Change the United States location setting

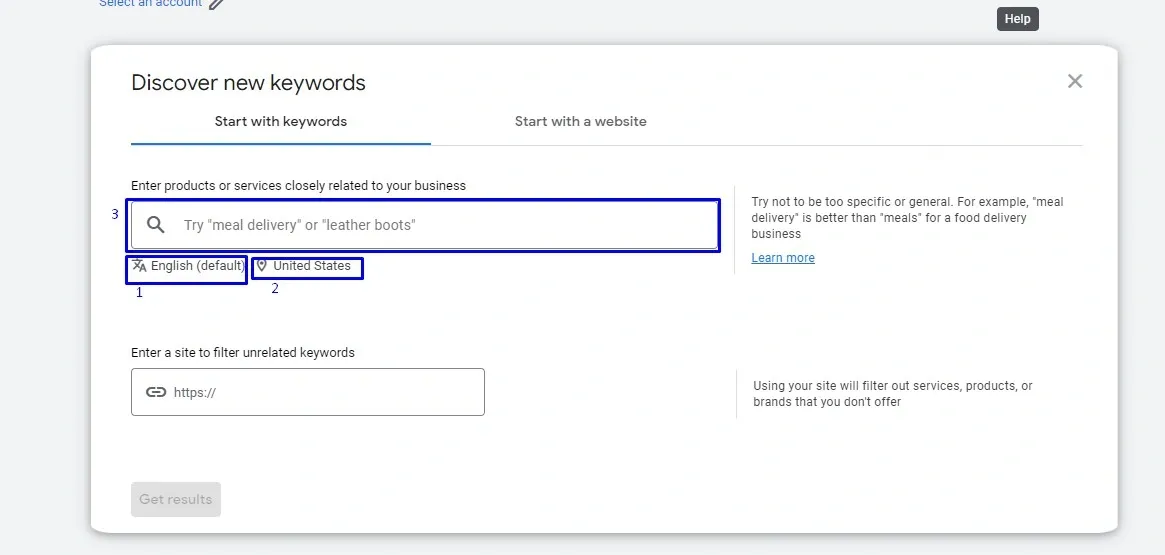tap(303, 266)
